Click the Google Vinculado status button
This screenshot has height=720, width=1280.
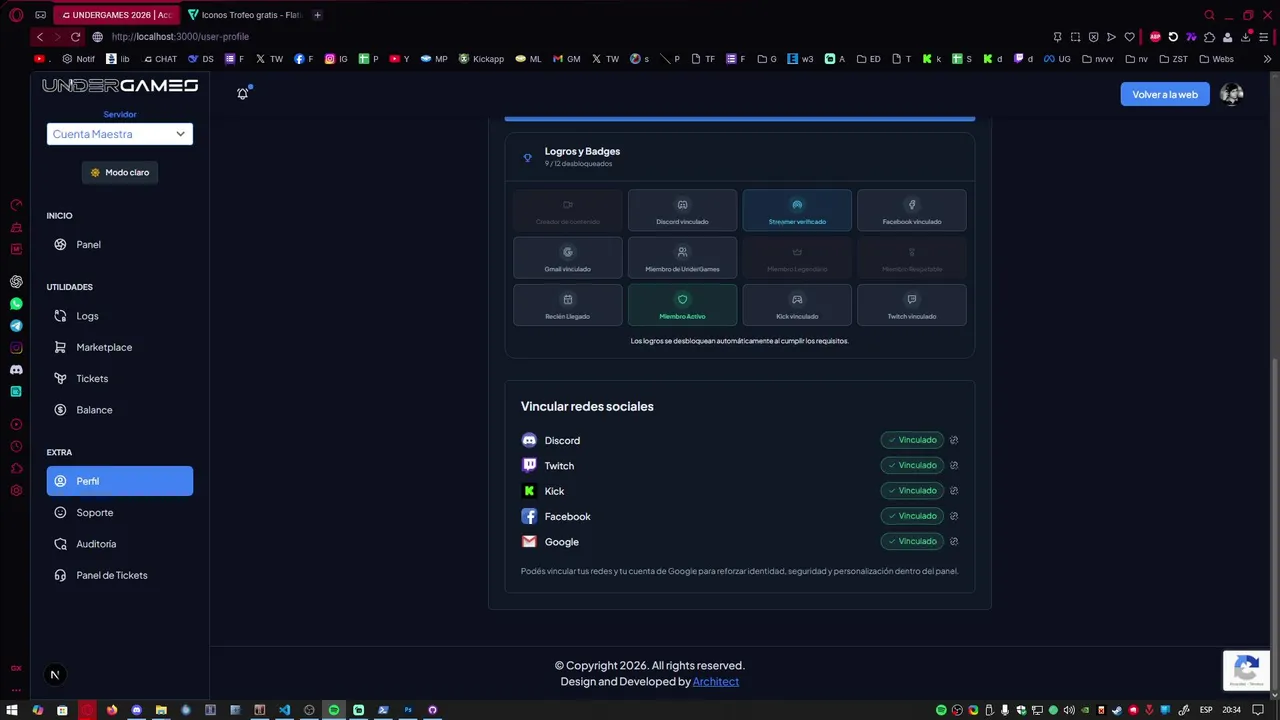click(912, 541)
